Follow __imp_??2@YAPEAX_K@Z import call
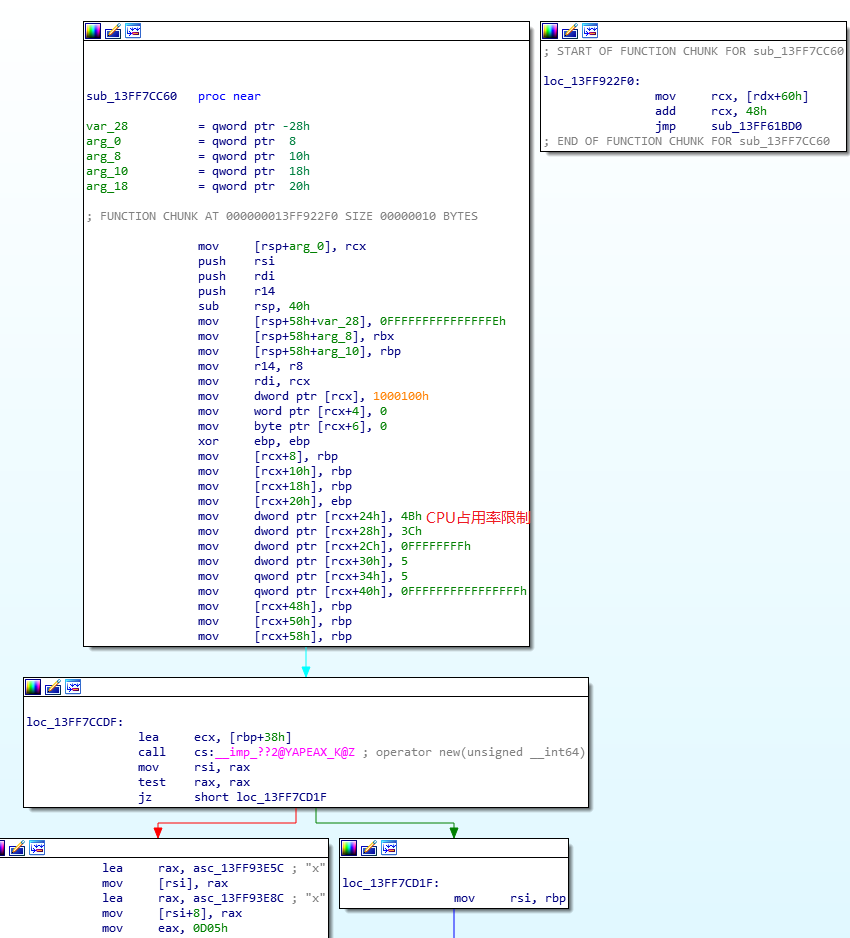Screen dimensions: 850x938 (x=285, y=752)
